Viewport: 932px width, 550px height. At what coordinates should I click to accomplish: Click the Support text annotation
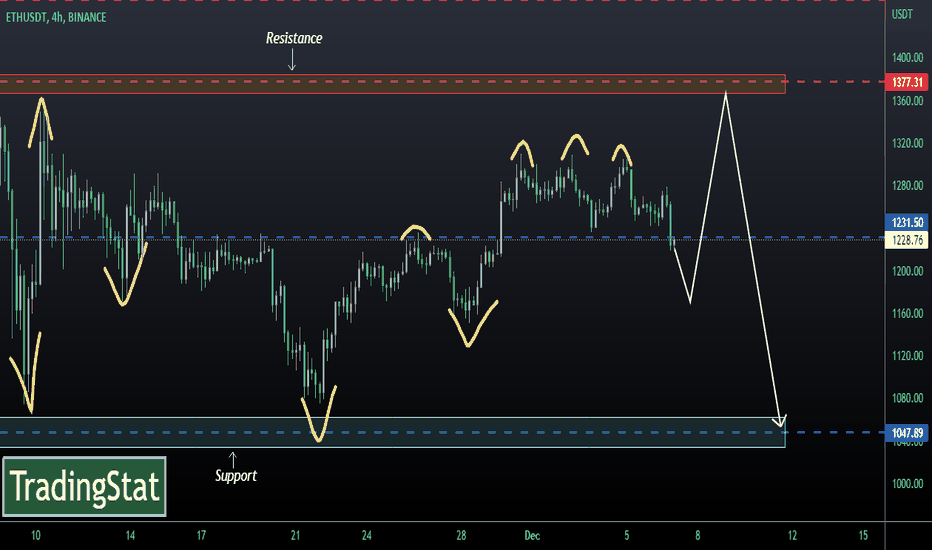tap(235, 476)
